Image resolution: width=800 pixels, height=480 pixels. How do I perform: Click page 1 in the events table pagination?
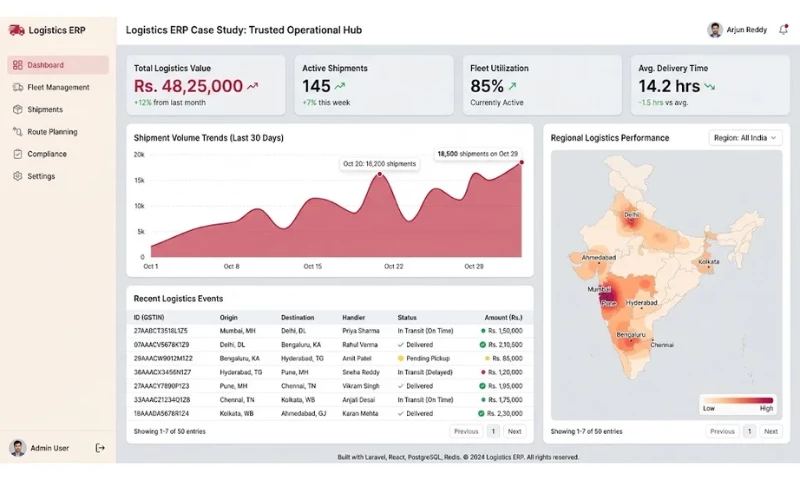pyautogui.click(x=493, y=431)
